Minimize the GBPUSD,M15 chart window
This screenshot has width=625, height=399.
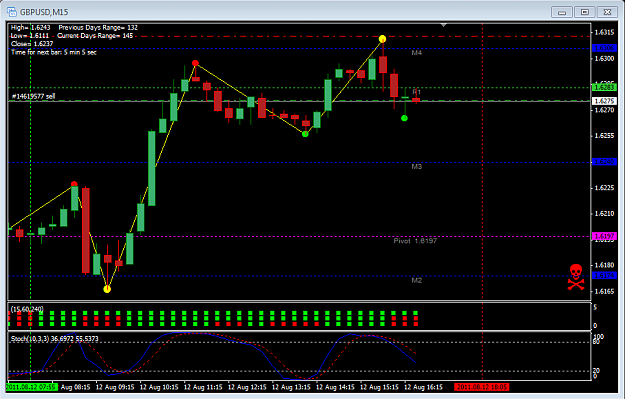point(562,12)
